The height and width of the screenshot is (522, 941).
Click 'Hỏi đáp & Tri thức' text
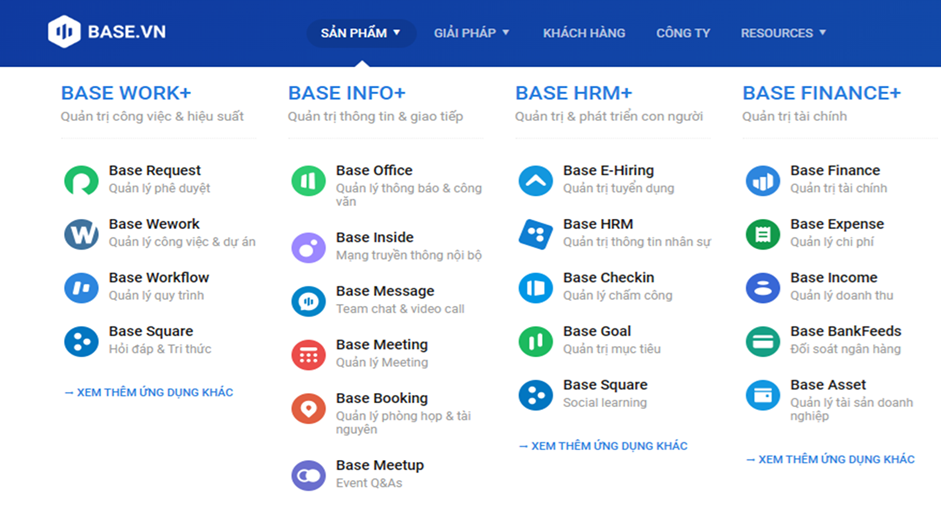tap(160, 349)
